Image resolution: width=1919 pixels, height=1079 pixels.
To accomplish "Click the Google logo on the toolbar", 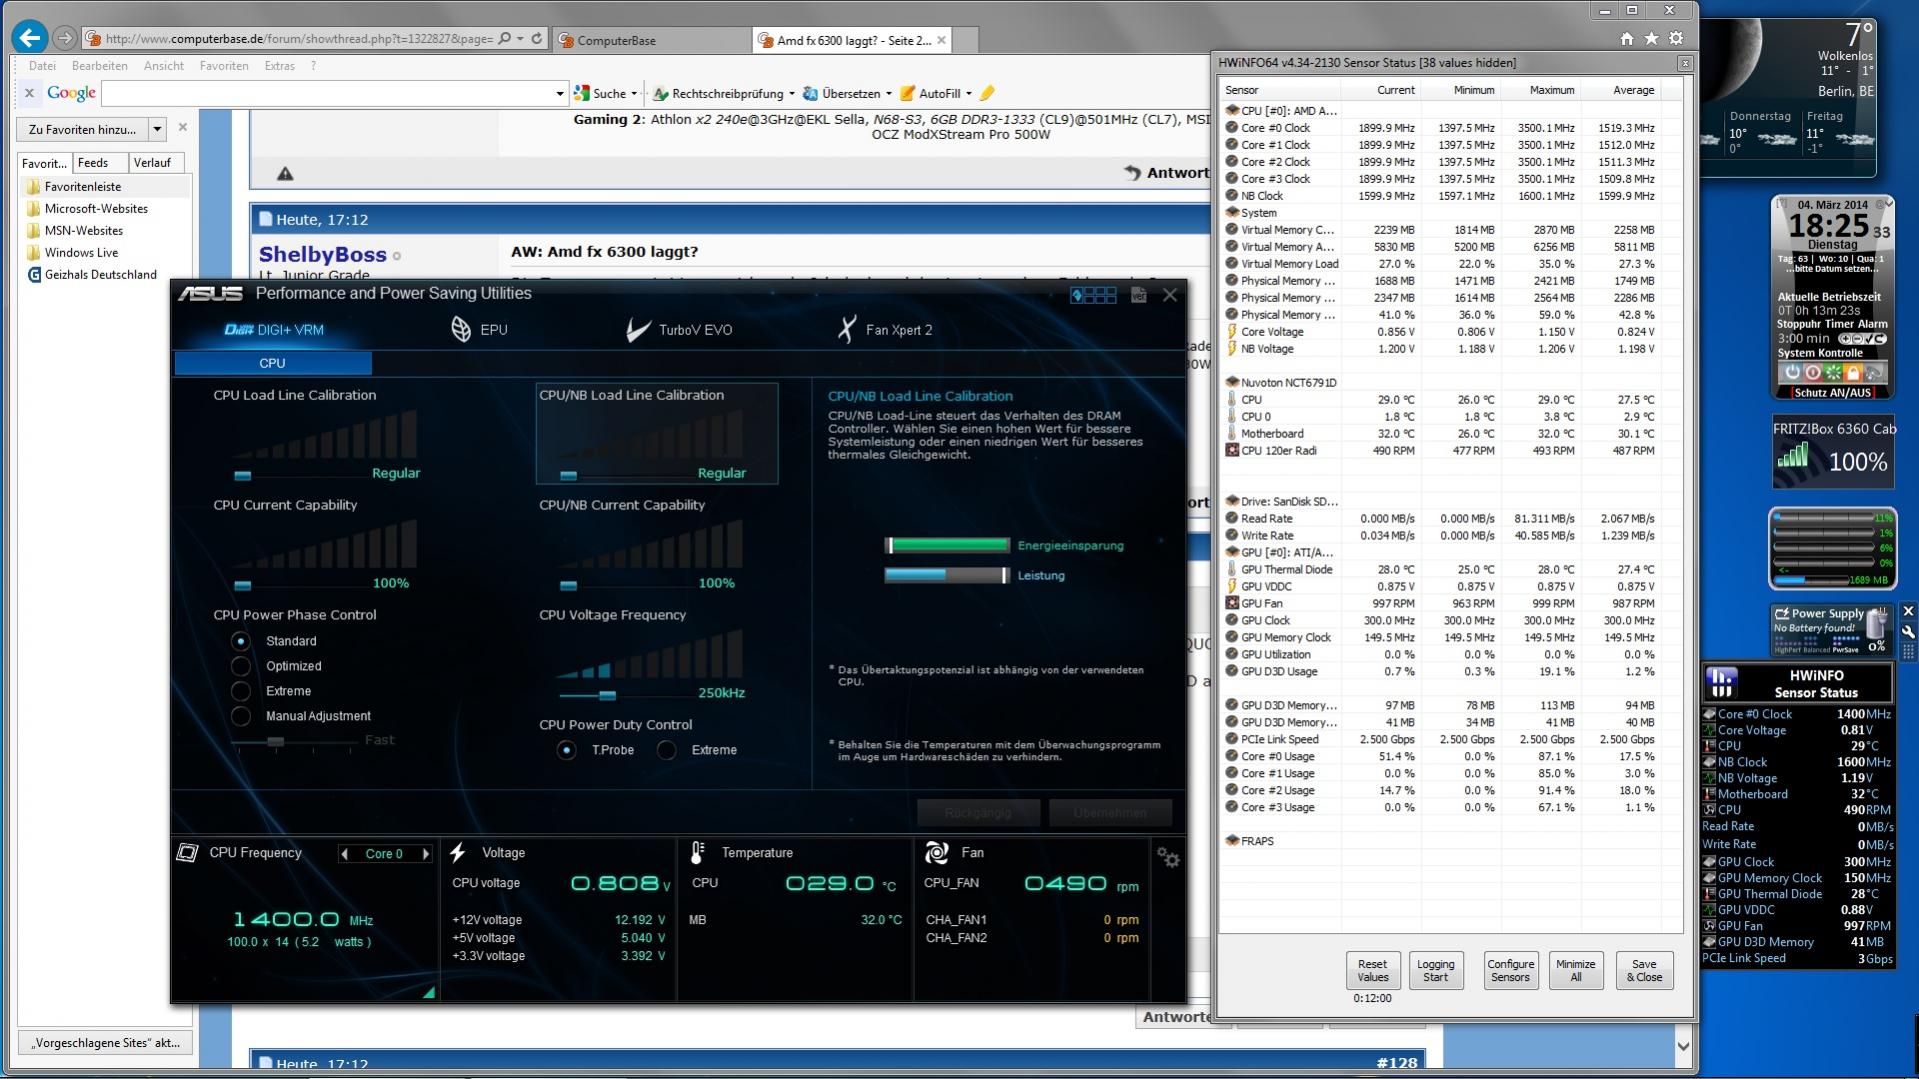I will (72, 93).
